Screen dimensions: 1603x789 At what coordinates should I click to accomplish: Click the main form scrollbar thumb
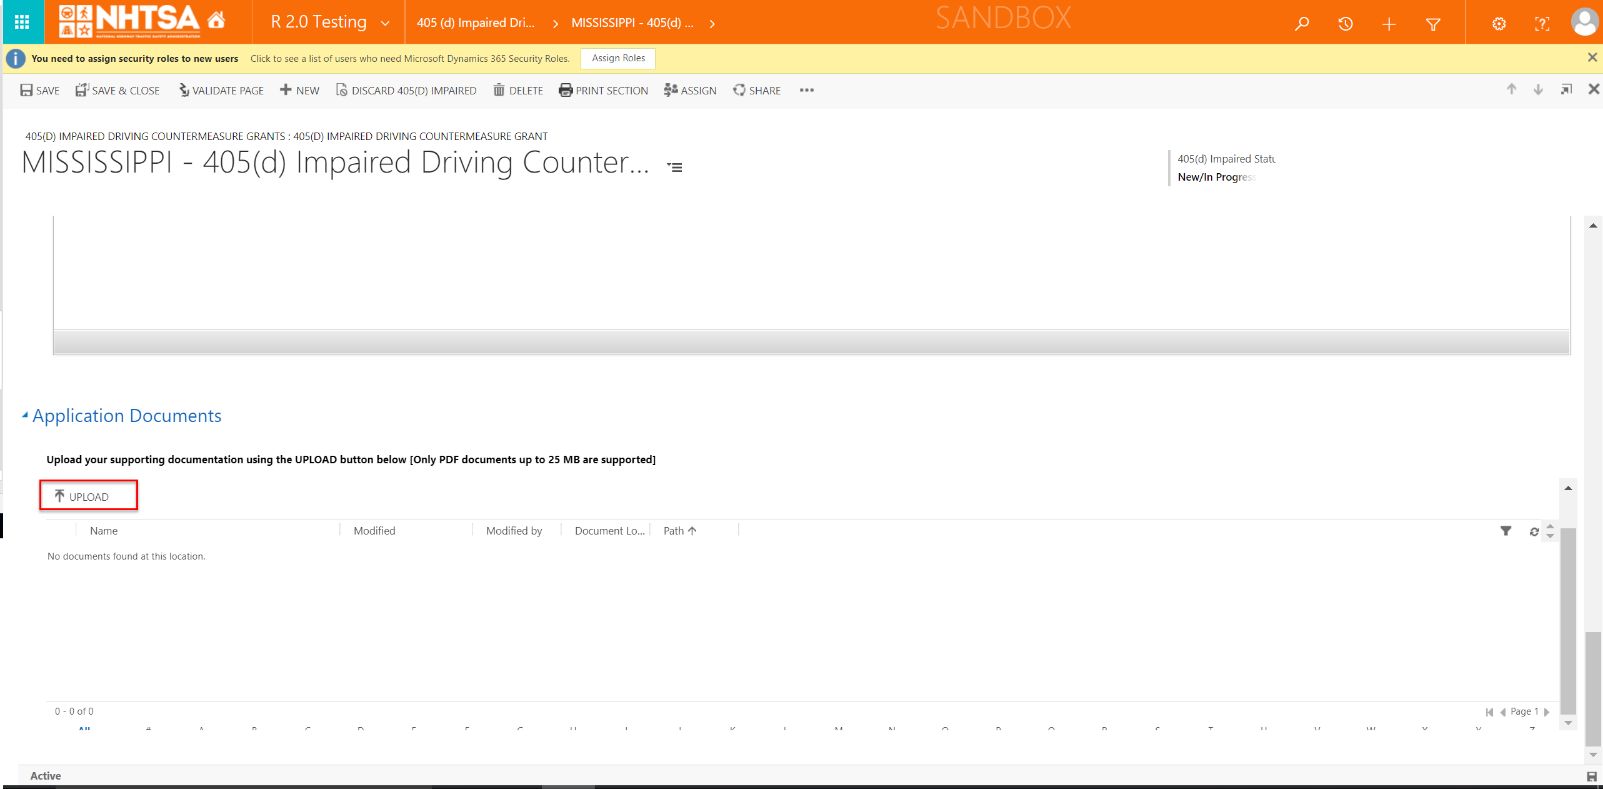pos(1593,688)
